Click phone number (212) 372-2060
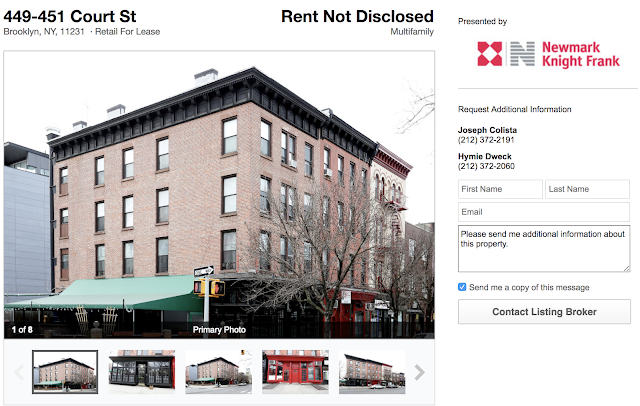 [x=486, y=166]
